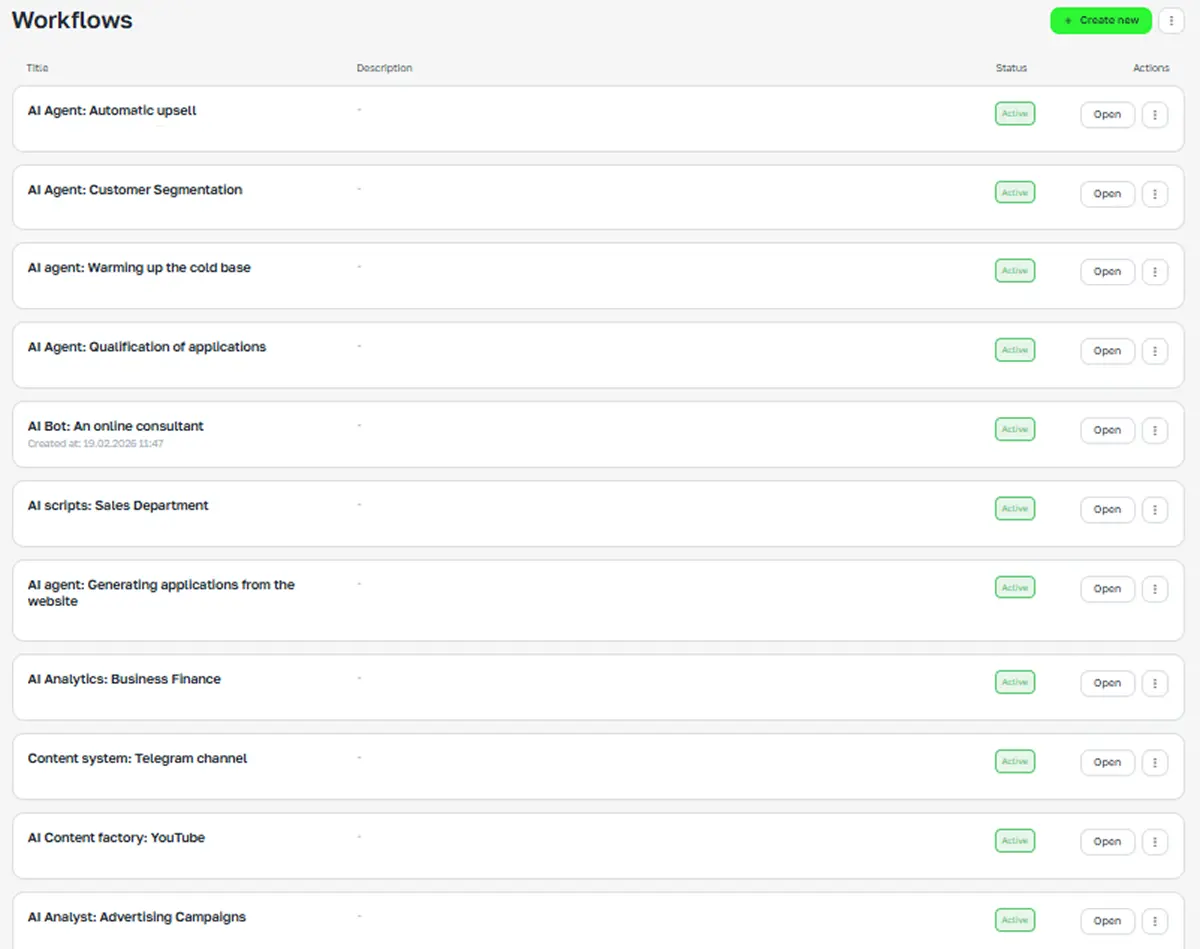Open the page options menu beside Create new
The image size is (1200, 949).
(x=1171, y=20)
